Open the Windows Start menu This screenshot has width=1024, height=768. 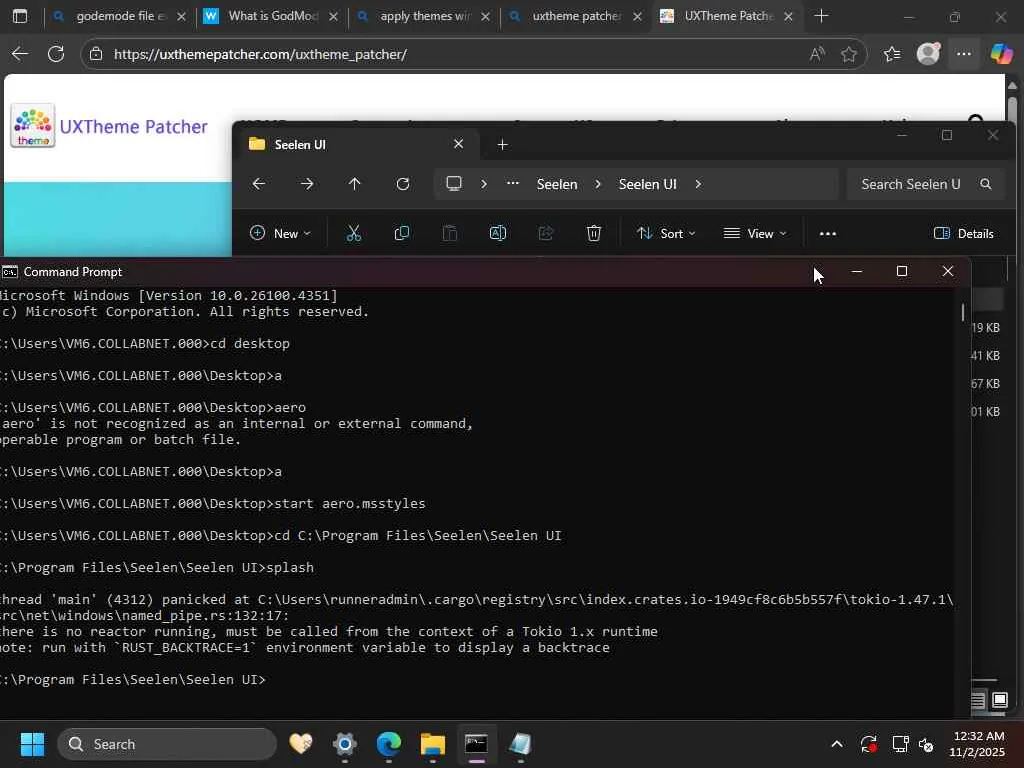coord(32,744)
